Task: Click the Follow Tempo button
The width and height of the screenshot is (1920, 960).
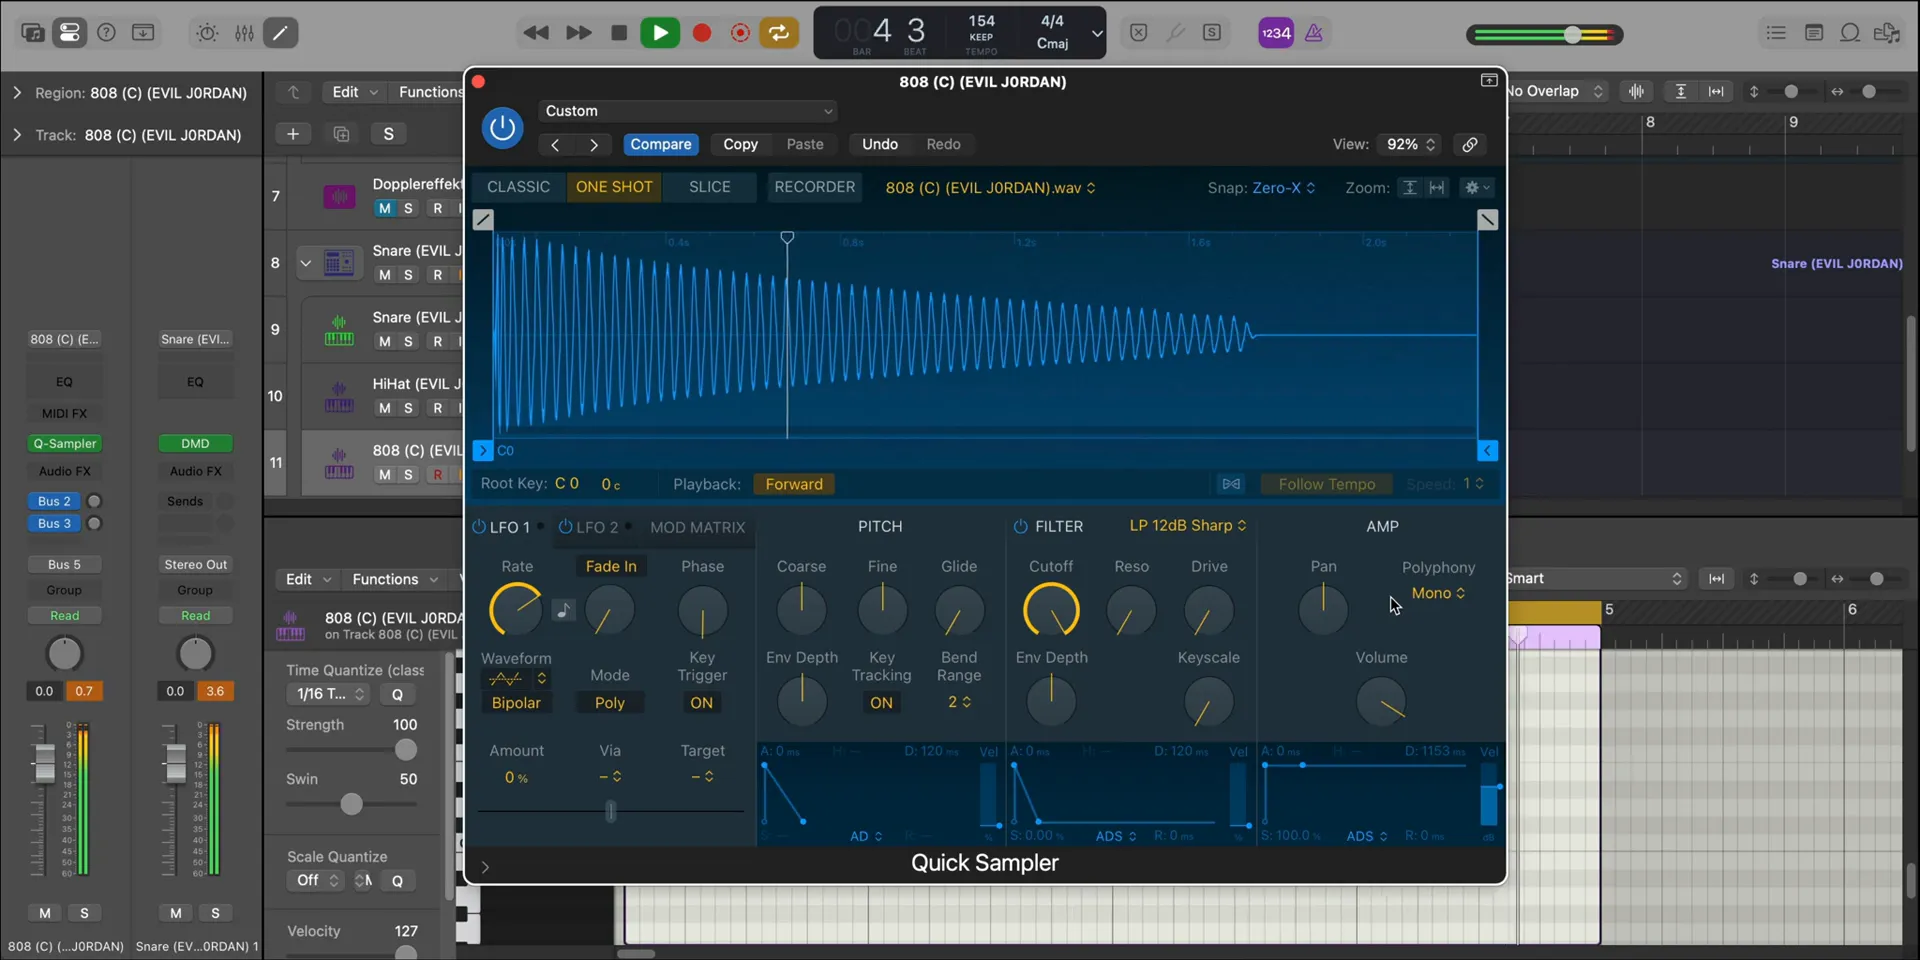Action: click(x=1327, y=484)
